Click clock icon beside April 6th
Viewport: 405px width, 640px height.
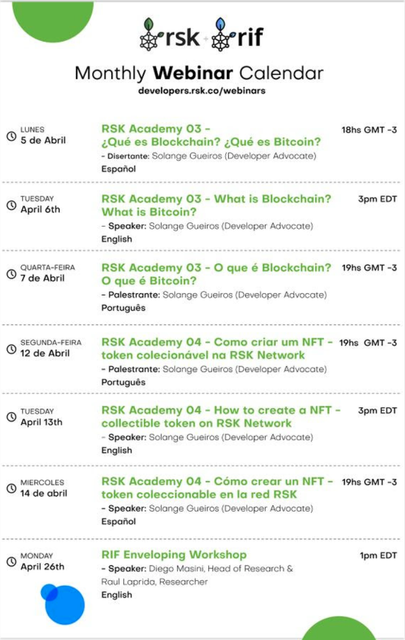[x=11, y=205]
